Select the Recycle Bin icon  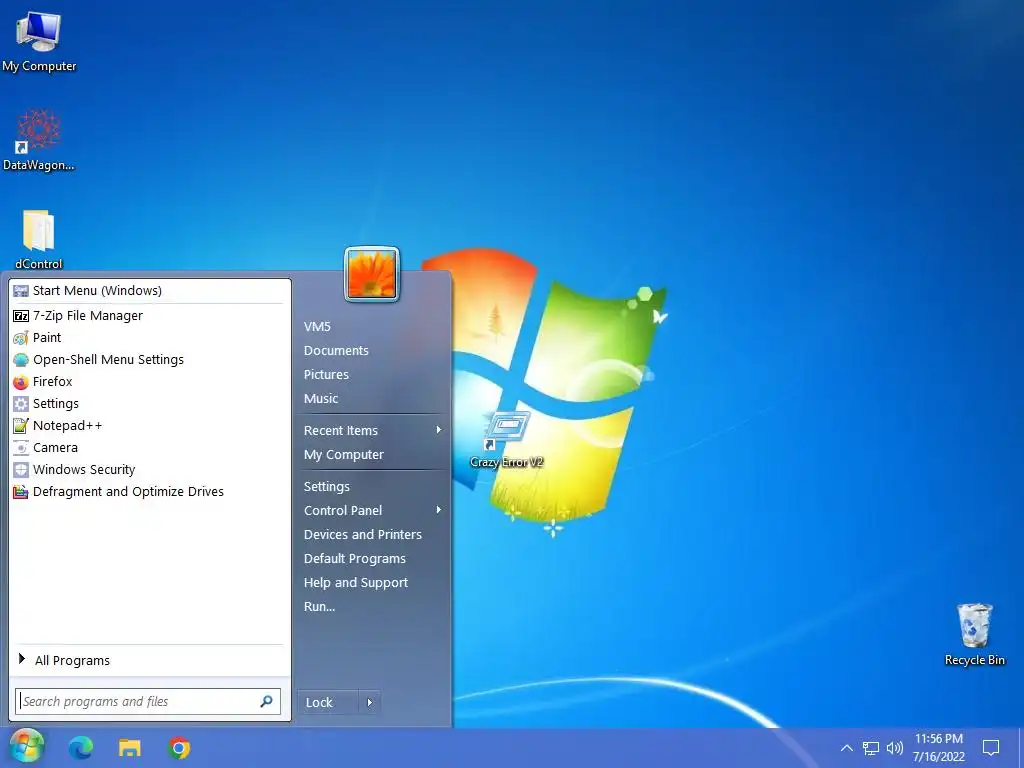(x=974, y=635)
